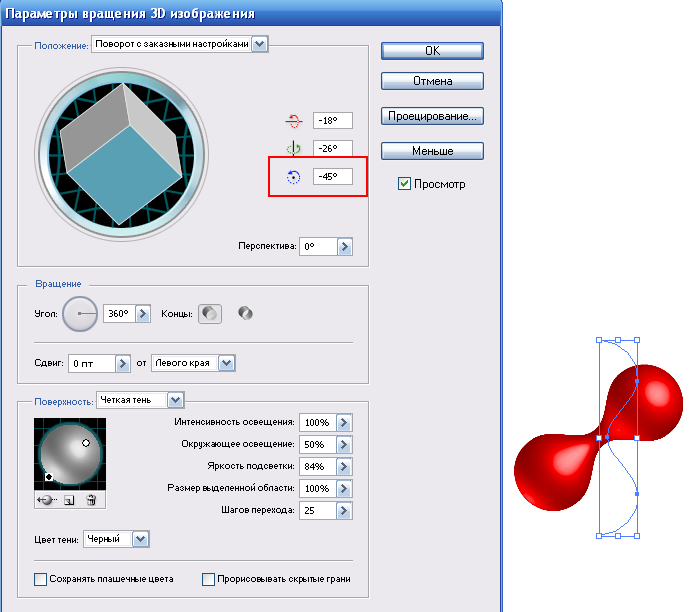The width and height of the screenshot is (690, 612).
Task: Move selected light to back icon
Action: (x=47, y=500)
